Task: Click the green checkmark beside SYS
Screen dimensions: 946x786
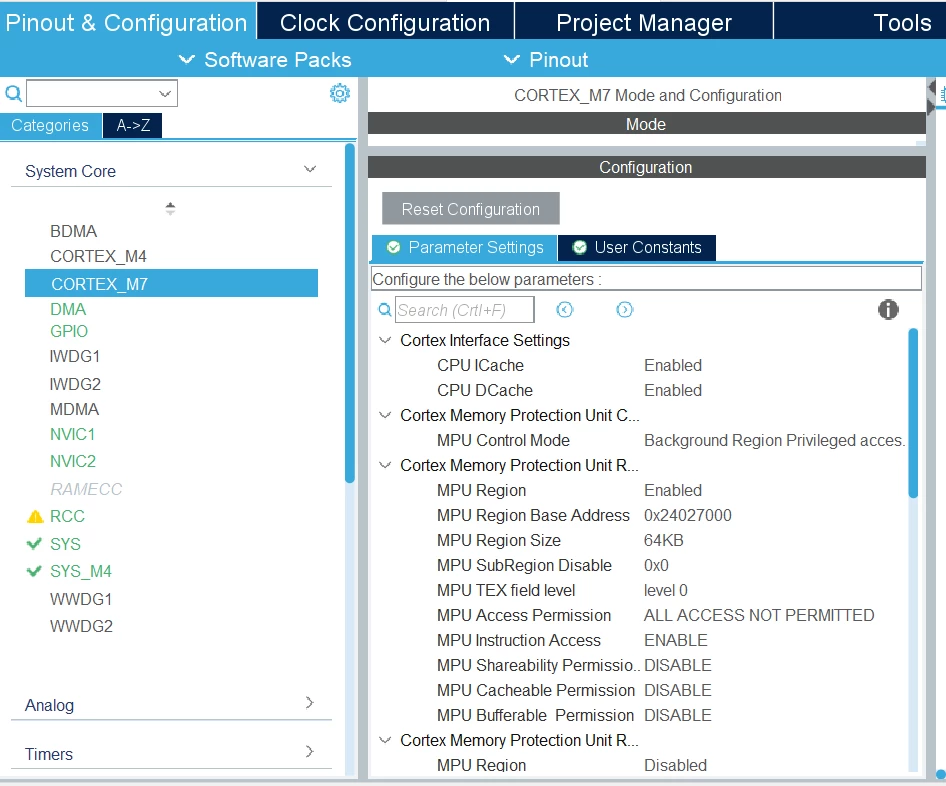Action: (x=34, y=544)
